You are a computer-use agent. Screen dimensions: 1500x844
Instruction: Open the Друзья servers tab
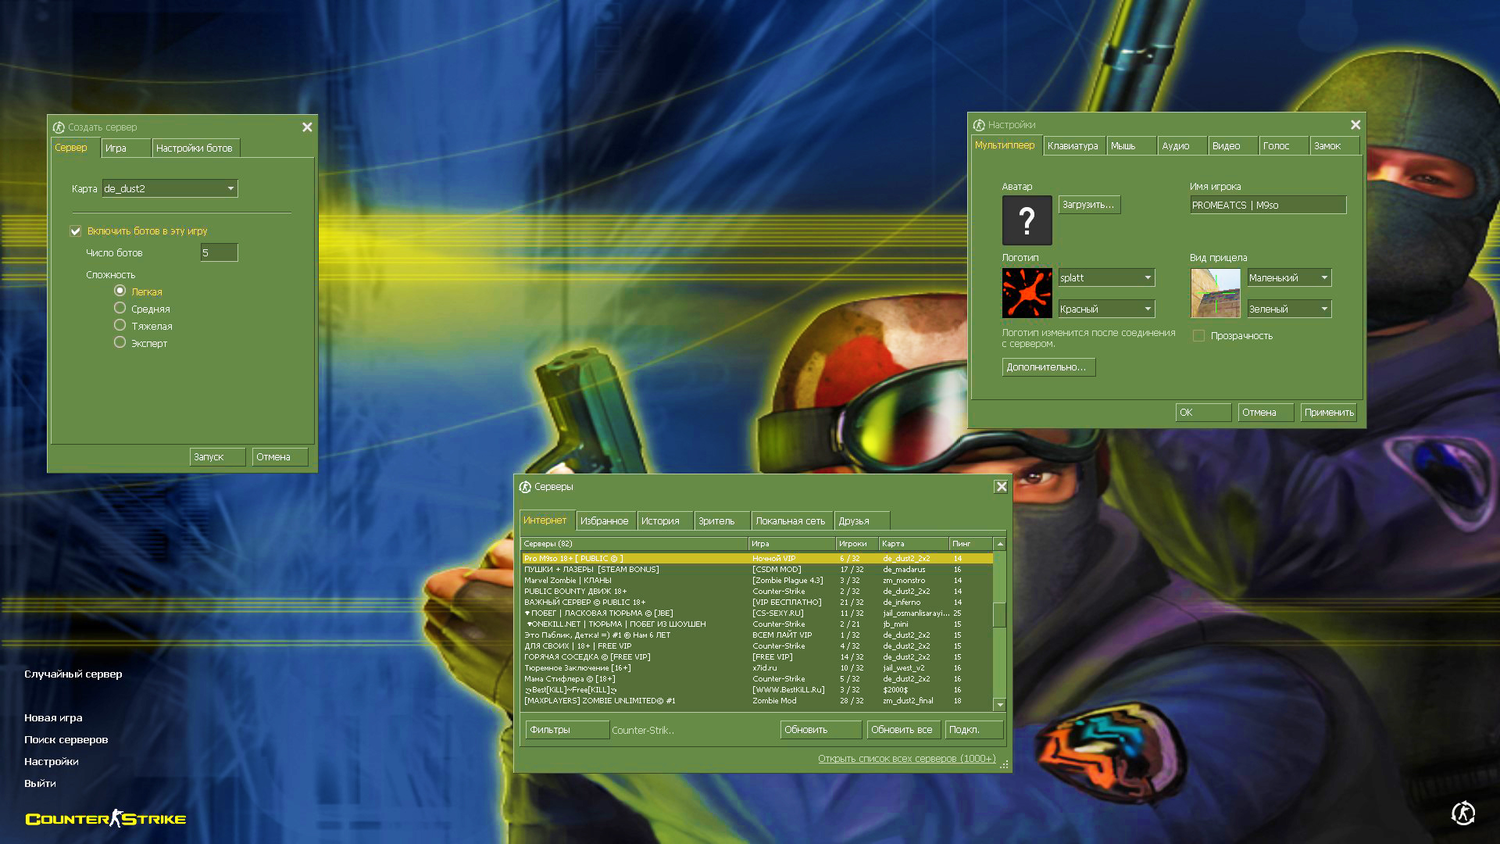tap(861, 521)
